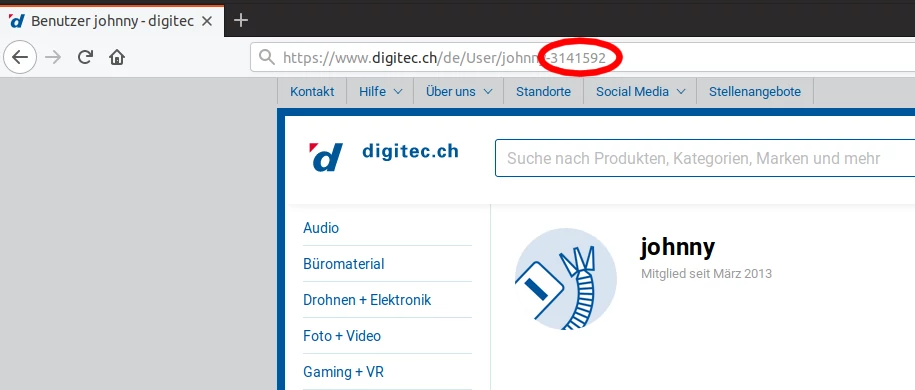This screenshot has width=915, height=390.
Task: Click the search magnifier in the address bar
Action: [267, 57]
